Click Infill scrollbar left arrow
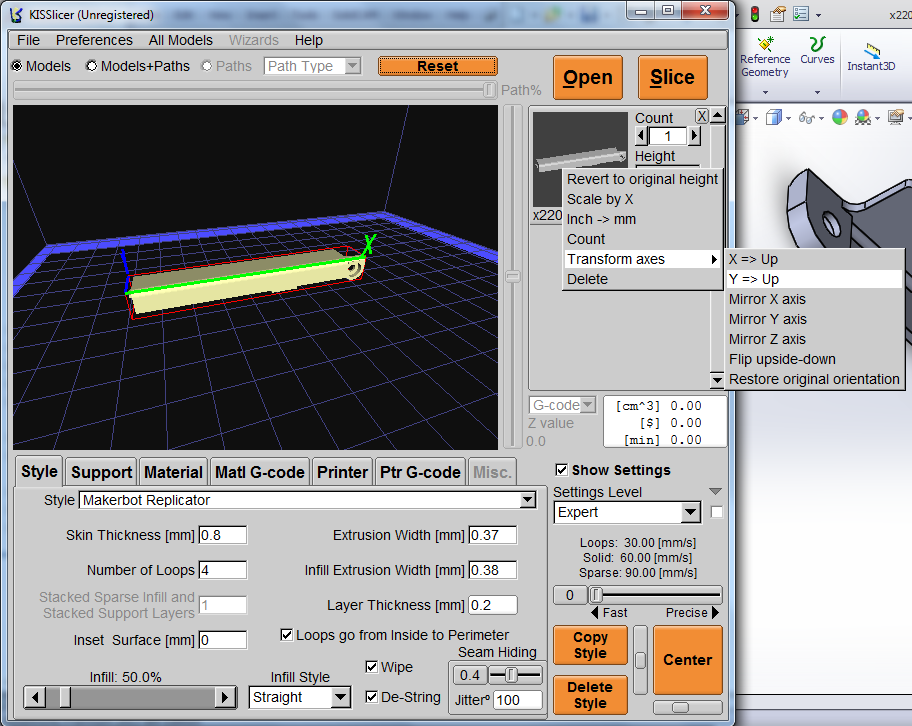The height and width of the screenshot is (726, 912). pyautogui.click(x=35, y=697)
